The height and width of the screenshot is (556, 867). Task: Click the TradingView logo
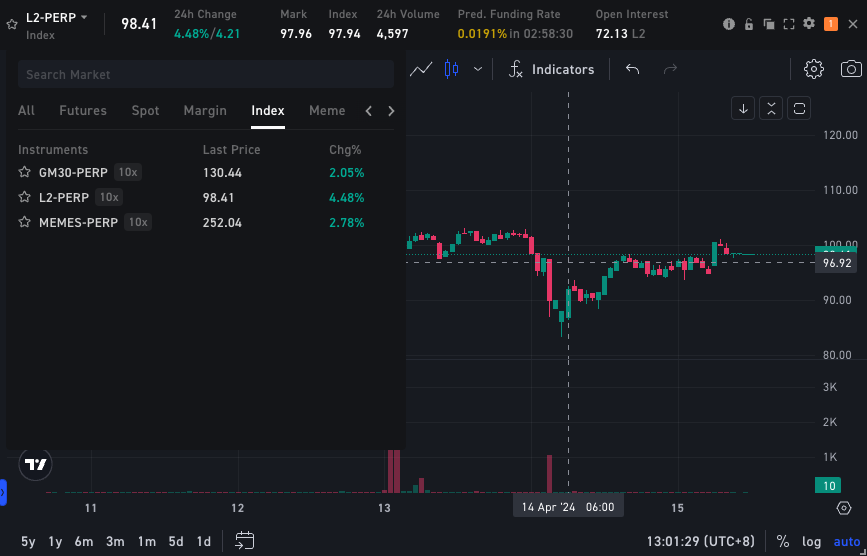(35, 464)
